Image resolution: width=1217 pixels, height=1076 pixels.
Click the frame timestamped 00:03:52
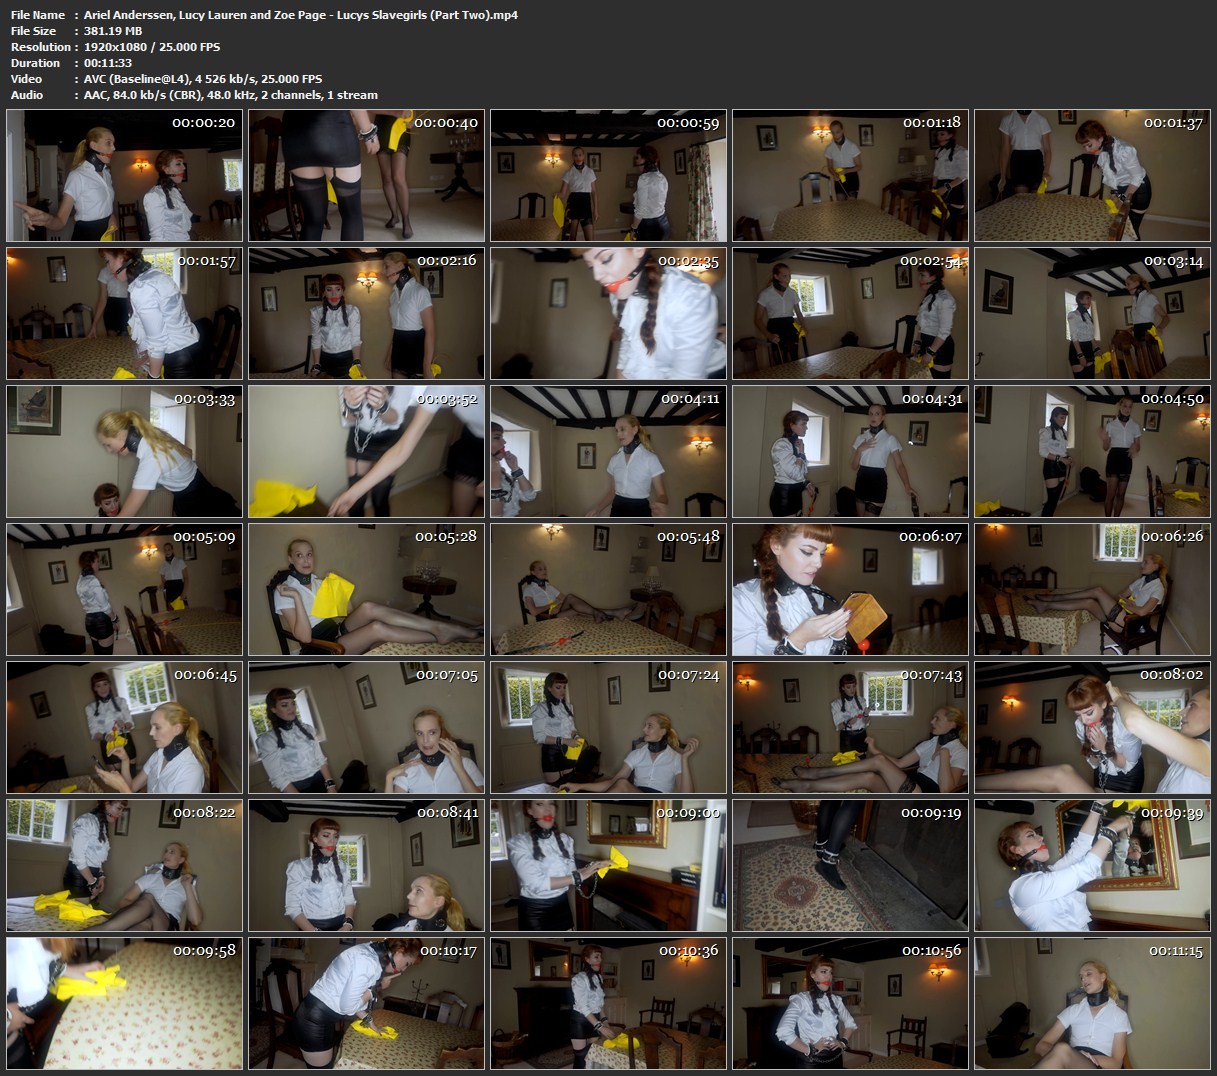367,452
